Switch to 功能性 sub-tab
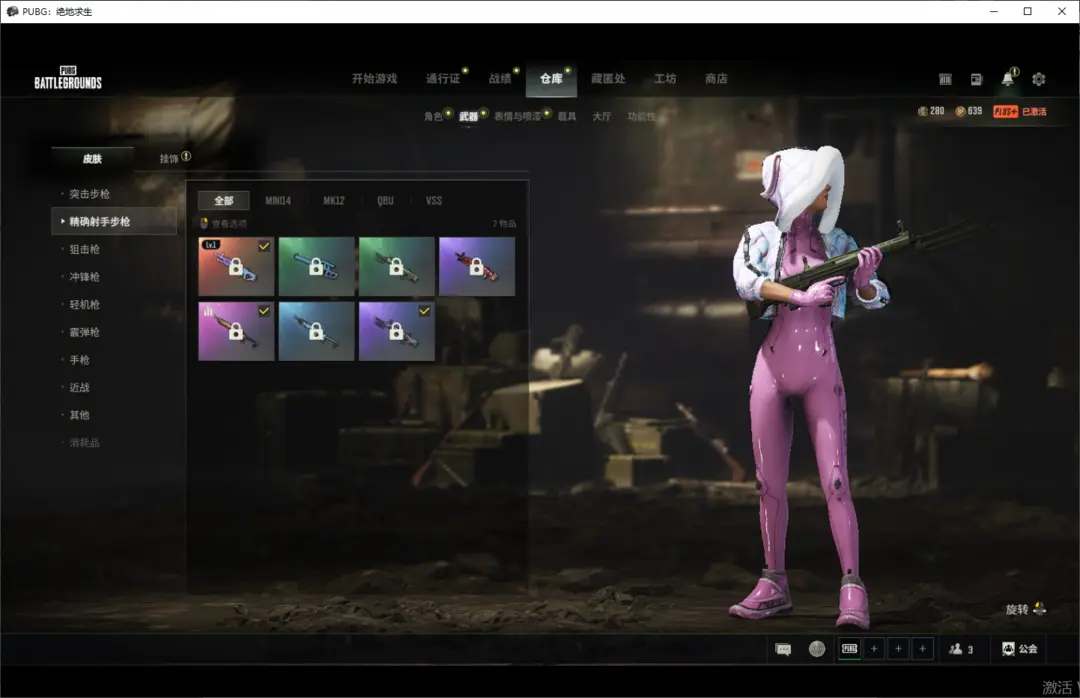This screenshot has height=698, width=1080. [x=641, y=116]
